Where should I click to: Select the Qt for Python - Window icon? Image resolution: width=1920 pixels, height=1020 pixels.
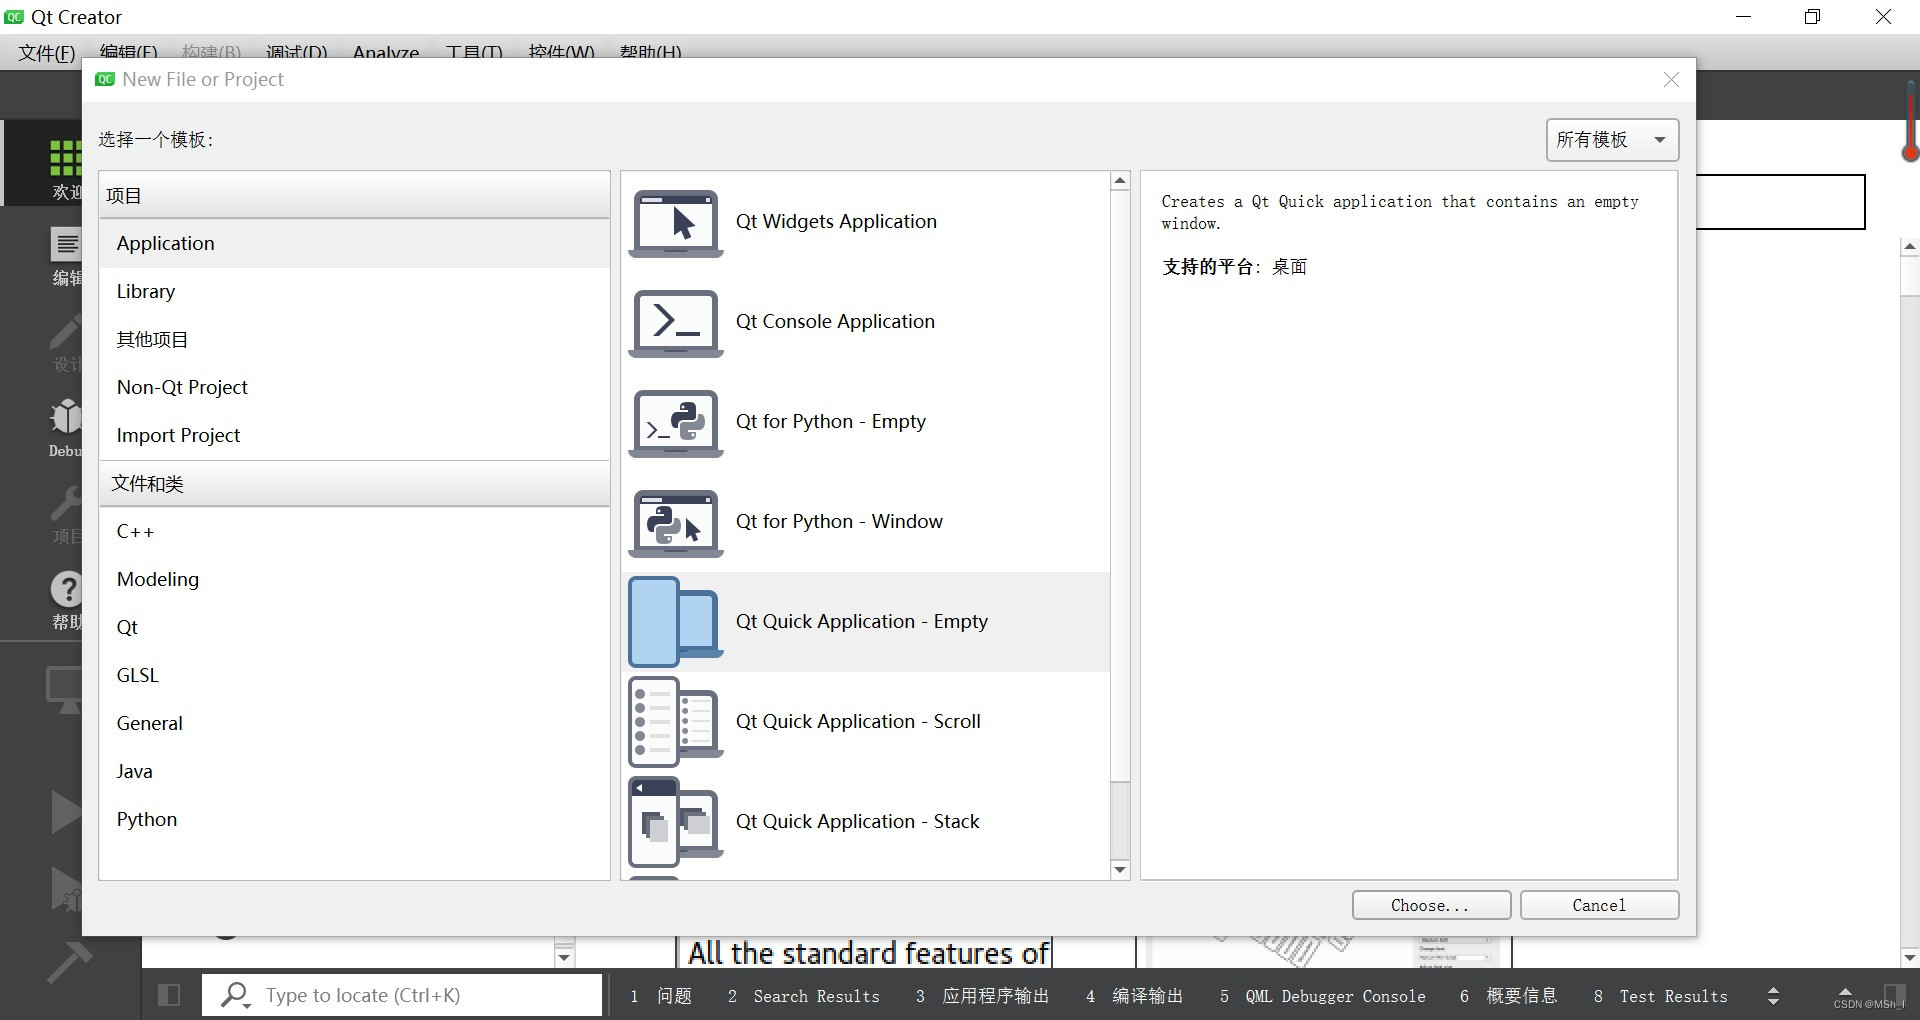(x=676, y=523)
